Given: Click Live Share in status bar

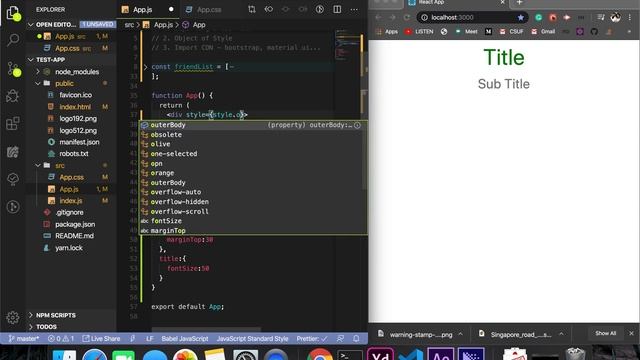Looking at the screenshot, I should pyautogui.click(x=101, y=338).
